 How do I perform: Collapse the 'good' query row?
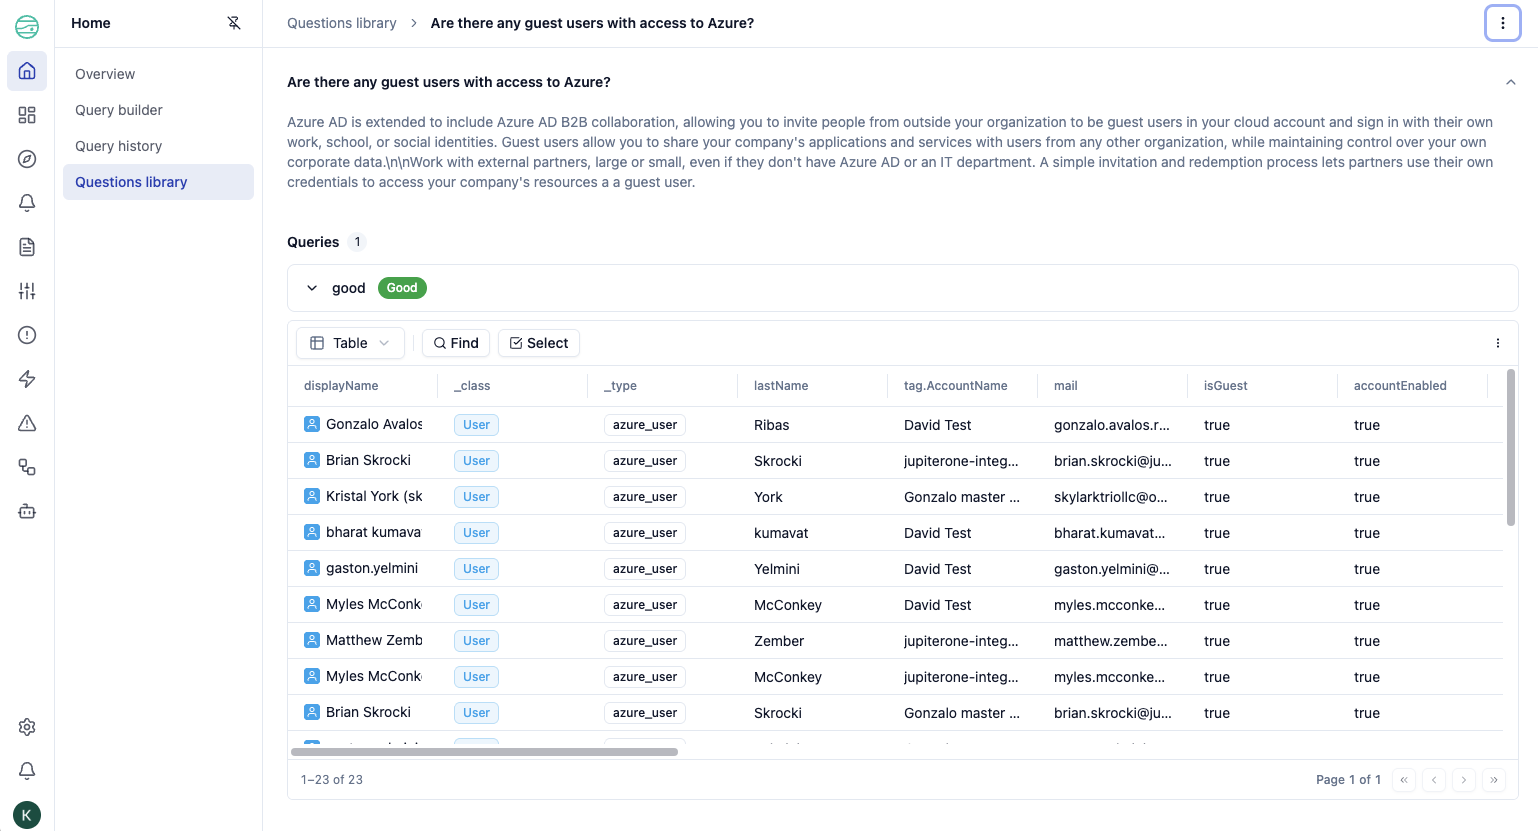pos(312,288)
